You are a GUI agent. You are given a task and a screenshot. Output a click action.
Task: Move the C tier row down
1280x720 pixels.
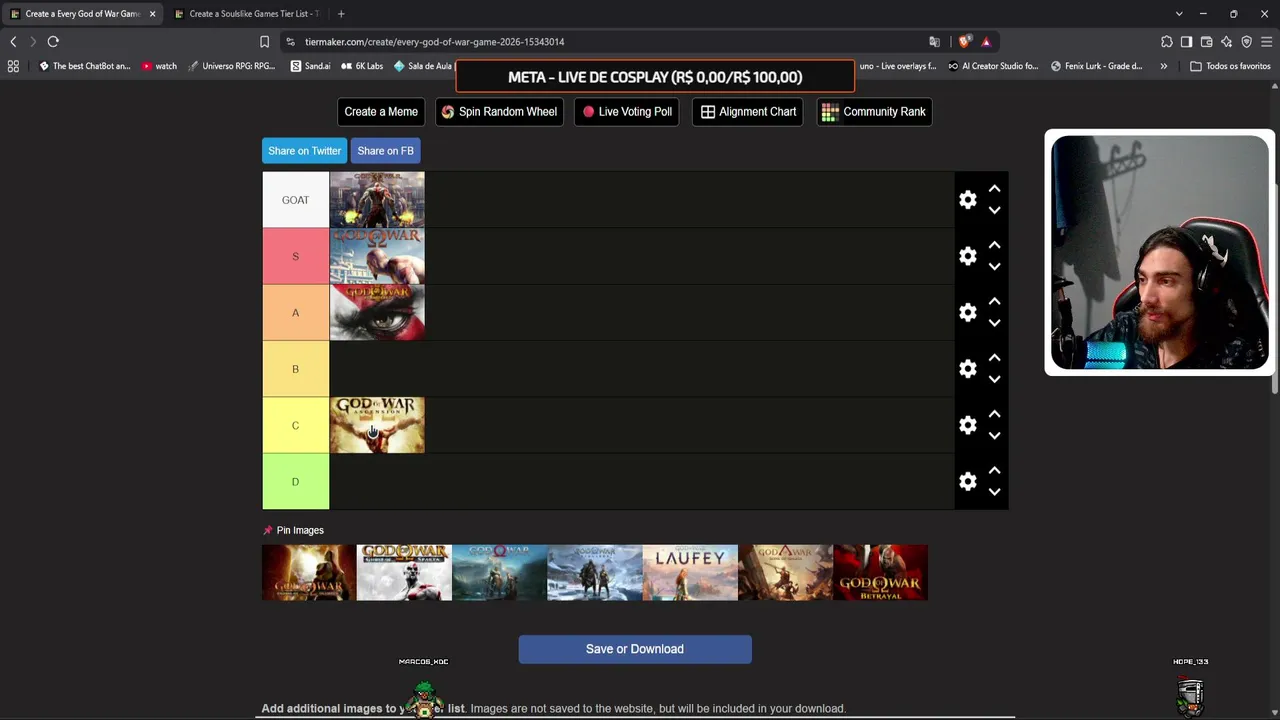pos(994,436)
